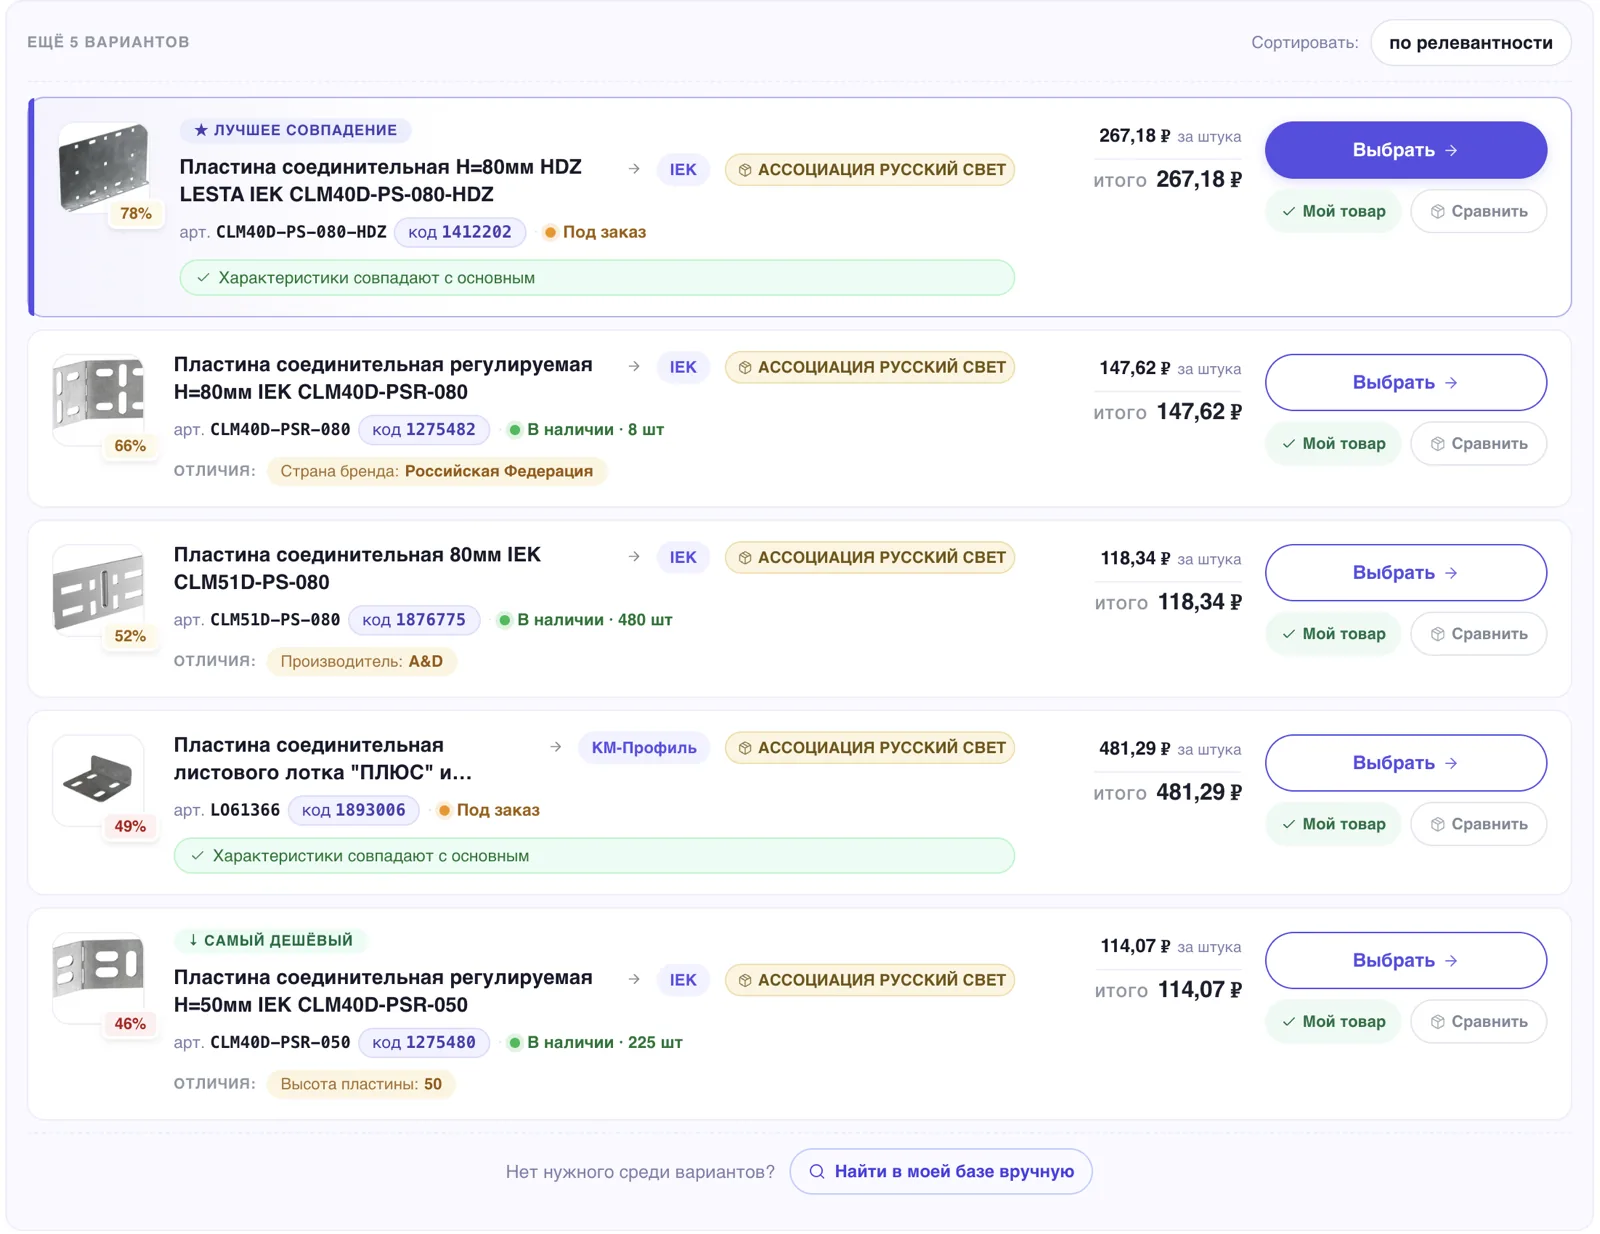1600x1234 pixels.
Task: Click stock status 'В наличии · 225 шт'
Action: [595, 1042]
